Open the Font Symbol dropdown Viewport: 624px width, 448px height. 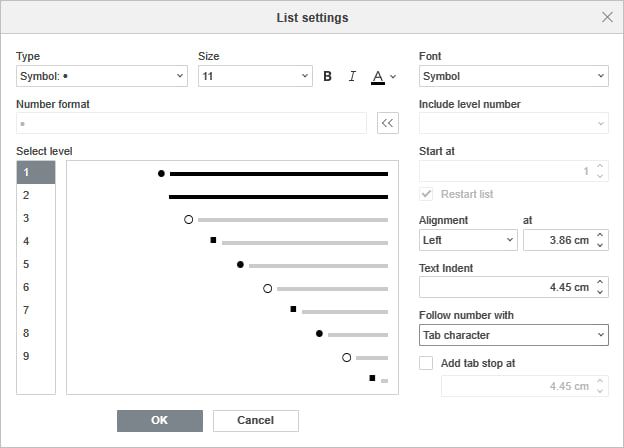tap(514, 76)
